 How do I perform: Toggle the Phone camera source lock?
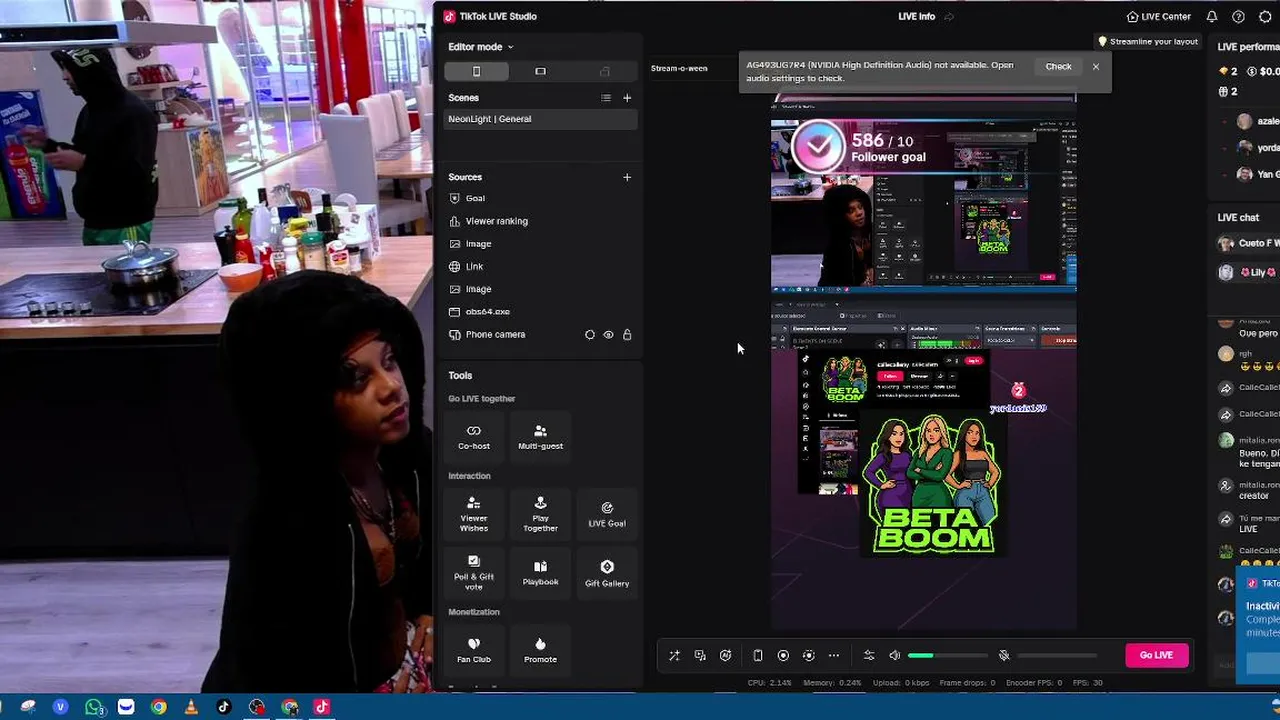[x=627, y=335]
